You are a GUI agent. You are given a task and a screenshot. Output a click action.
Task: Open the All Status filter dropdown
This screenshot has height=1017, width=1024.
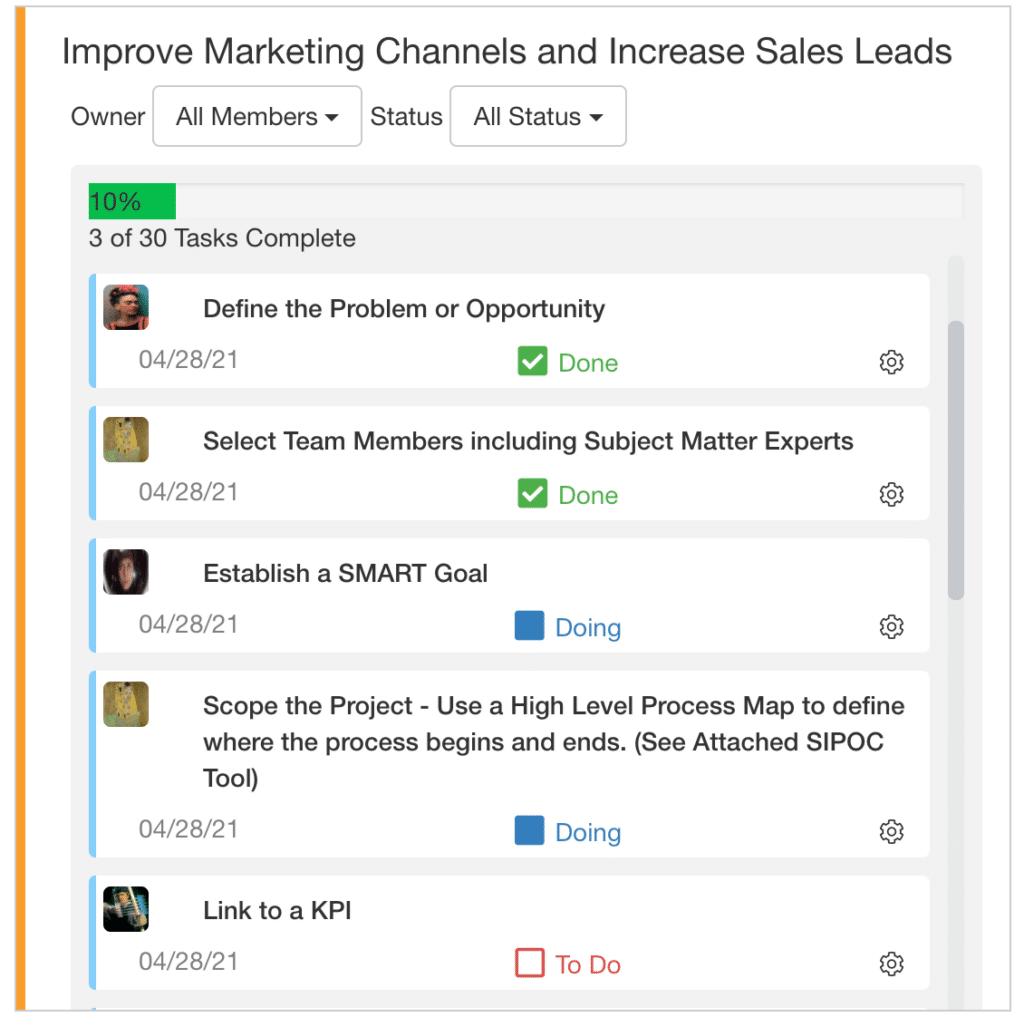coord(538,117)
